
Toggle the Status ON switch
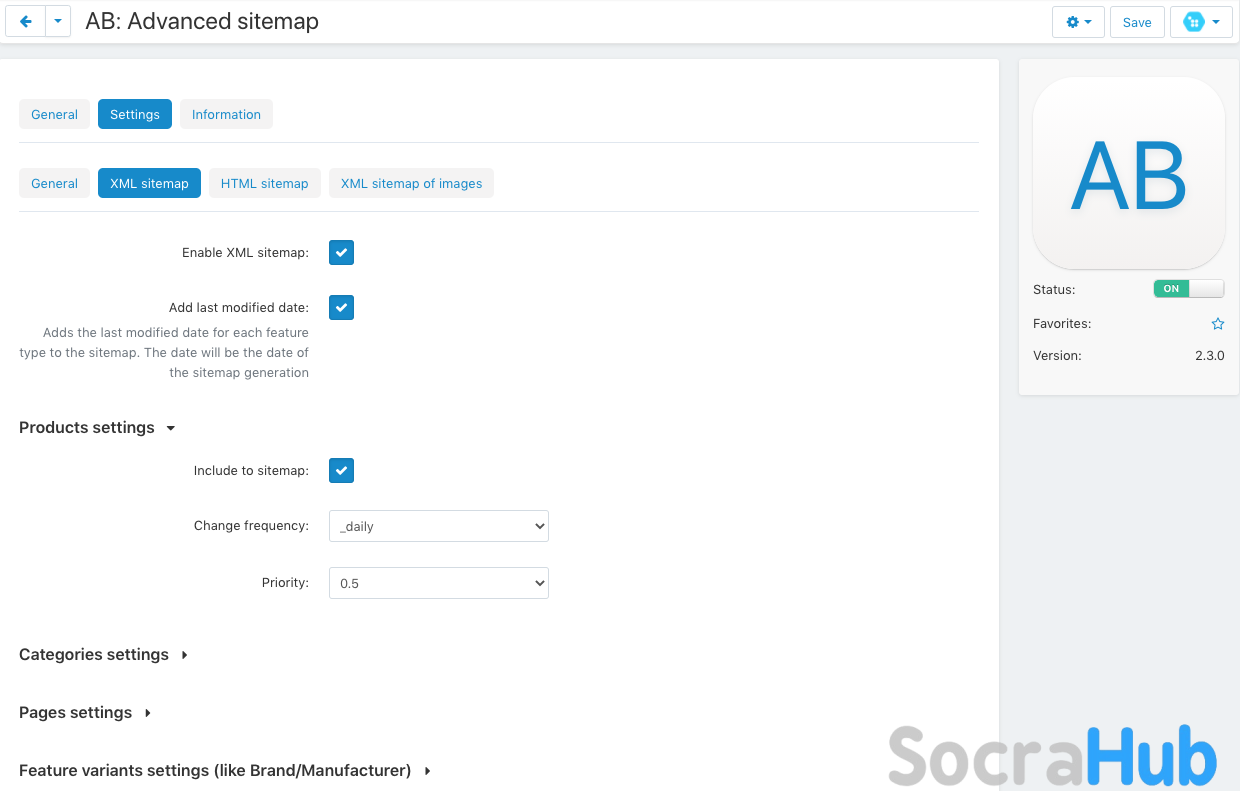[x=1188, y=289]
